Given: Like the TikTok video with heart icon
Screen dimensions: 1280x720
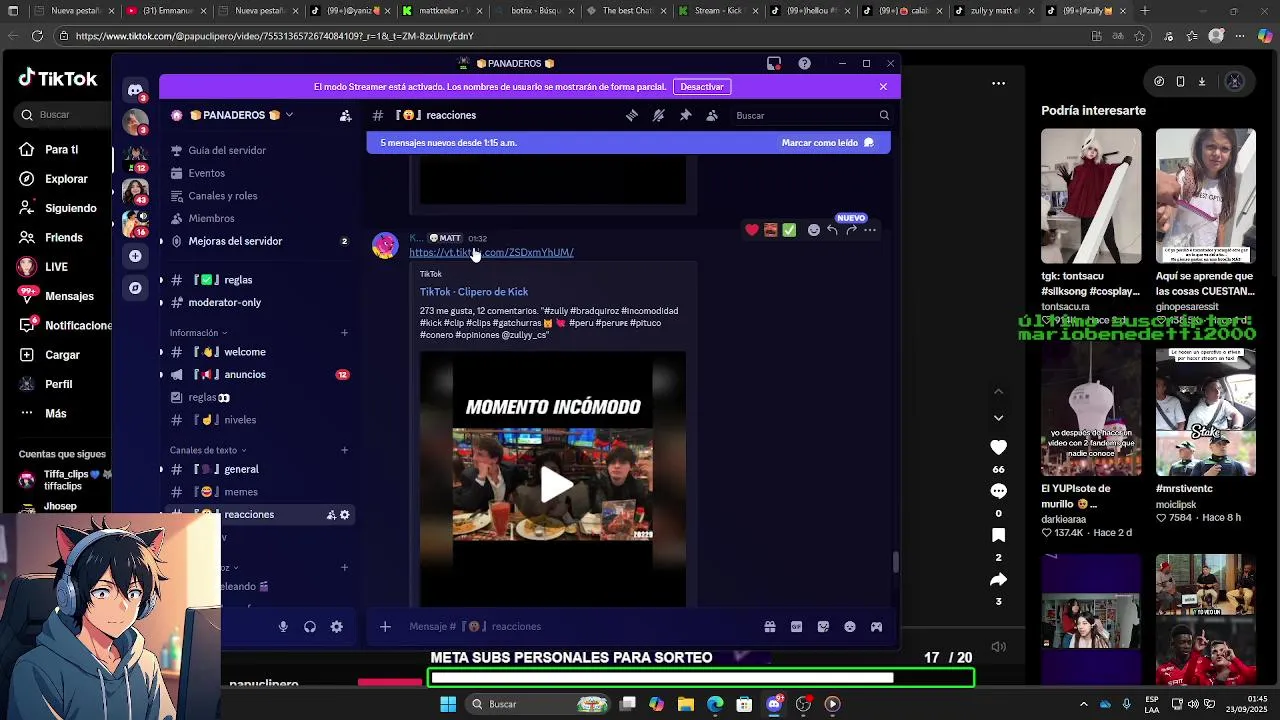Looking at the screenshot, I should 998,447.
